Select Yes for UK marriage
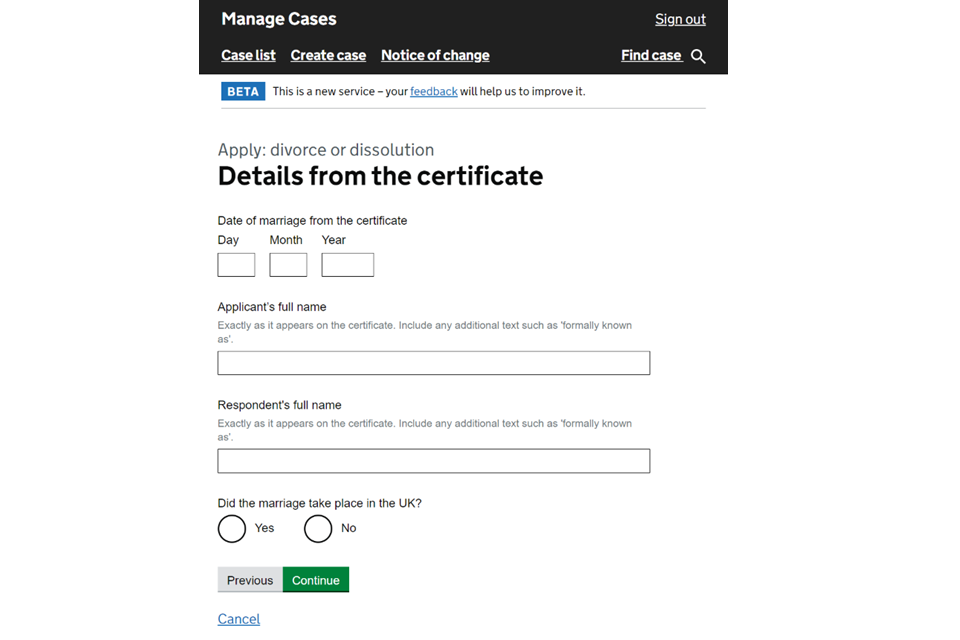The image size is (960, 640). point(232,529)
